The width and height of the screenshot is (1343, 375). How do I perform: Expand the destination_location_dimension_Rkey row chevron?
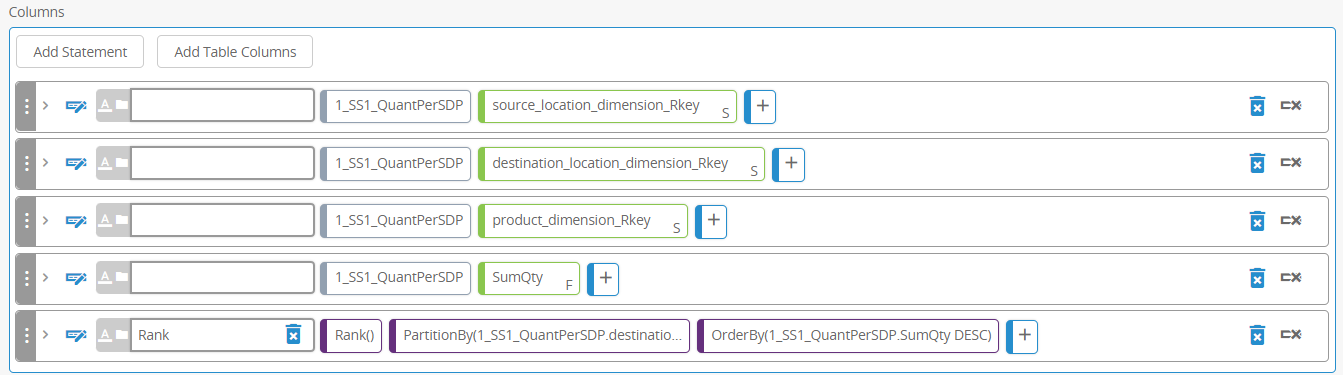pyautogui.click(x=45, y=163)
